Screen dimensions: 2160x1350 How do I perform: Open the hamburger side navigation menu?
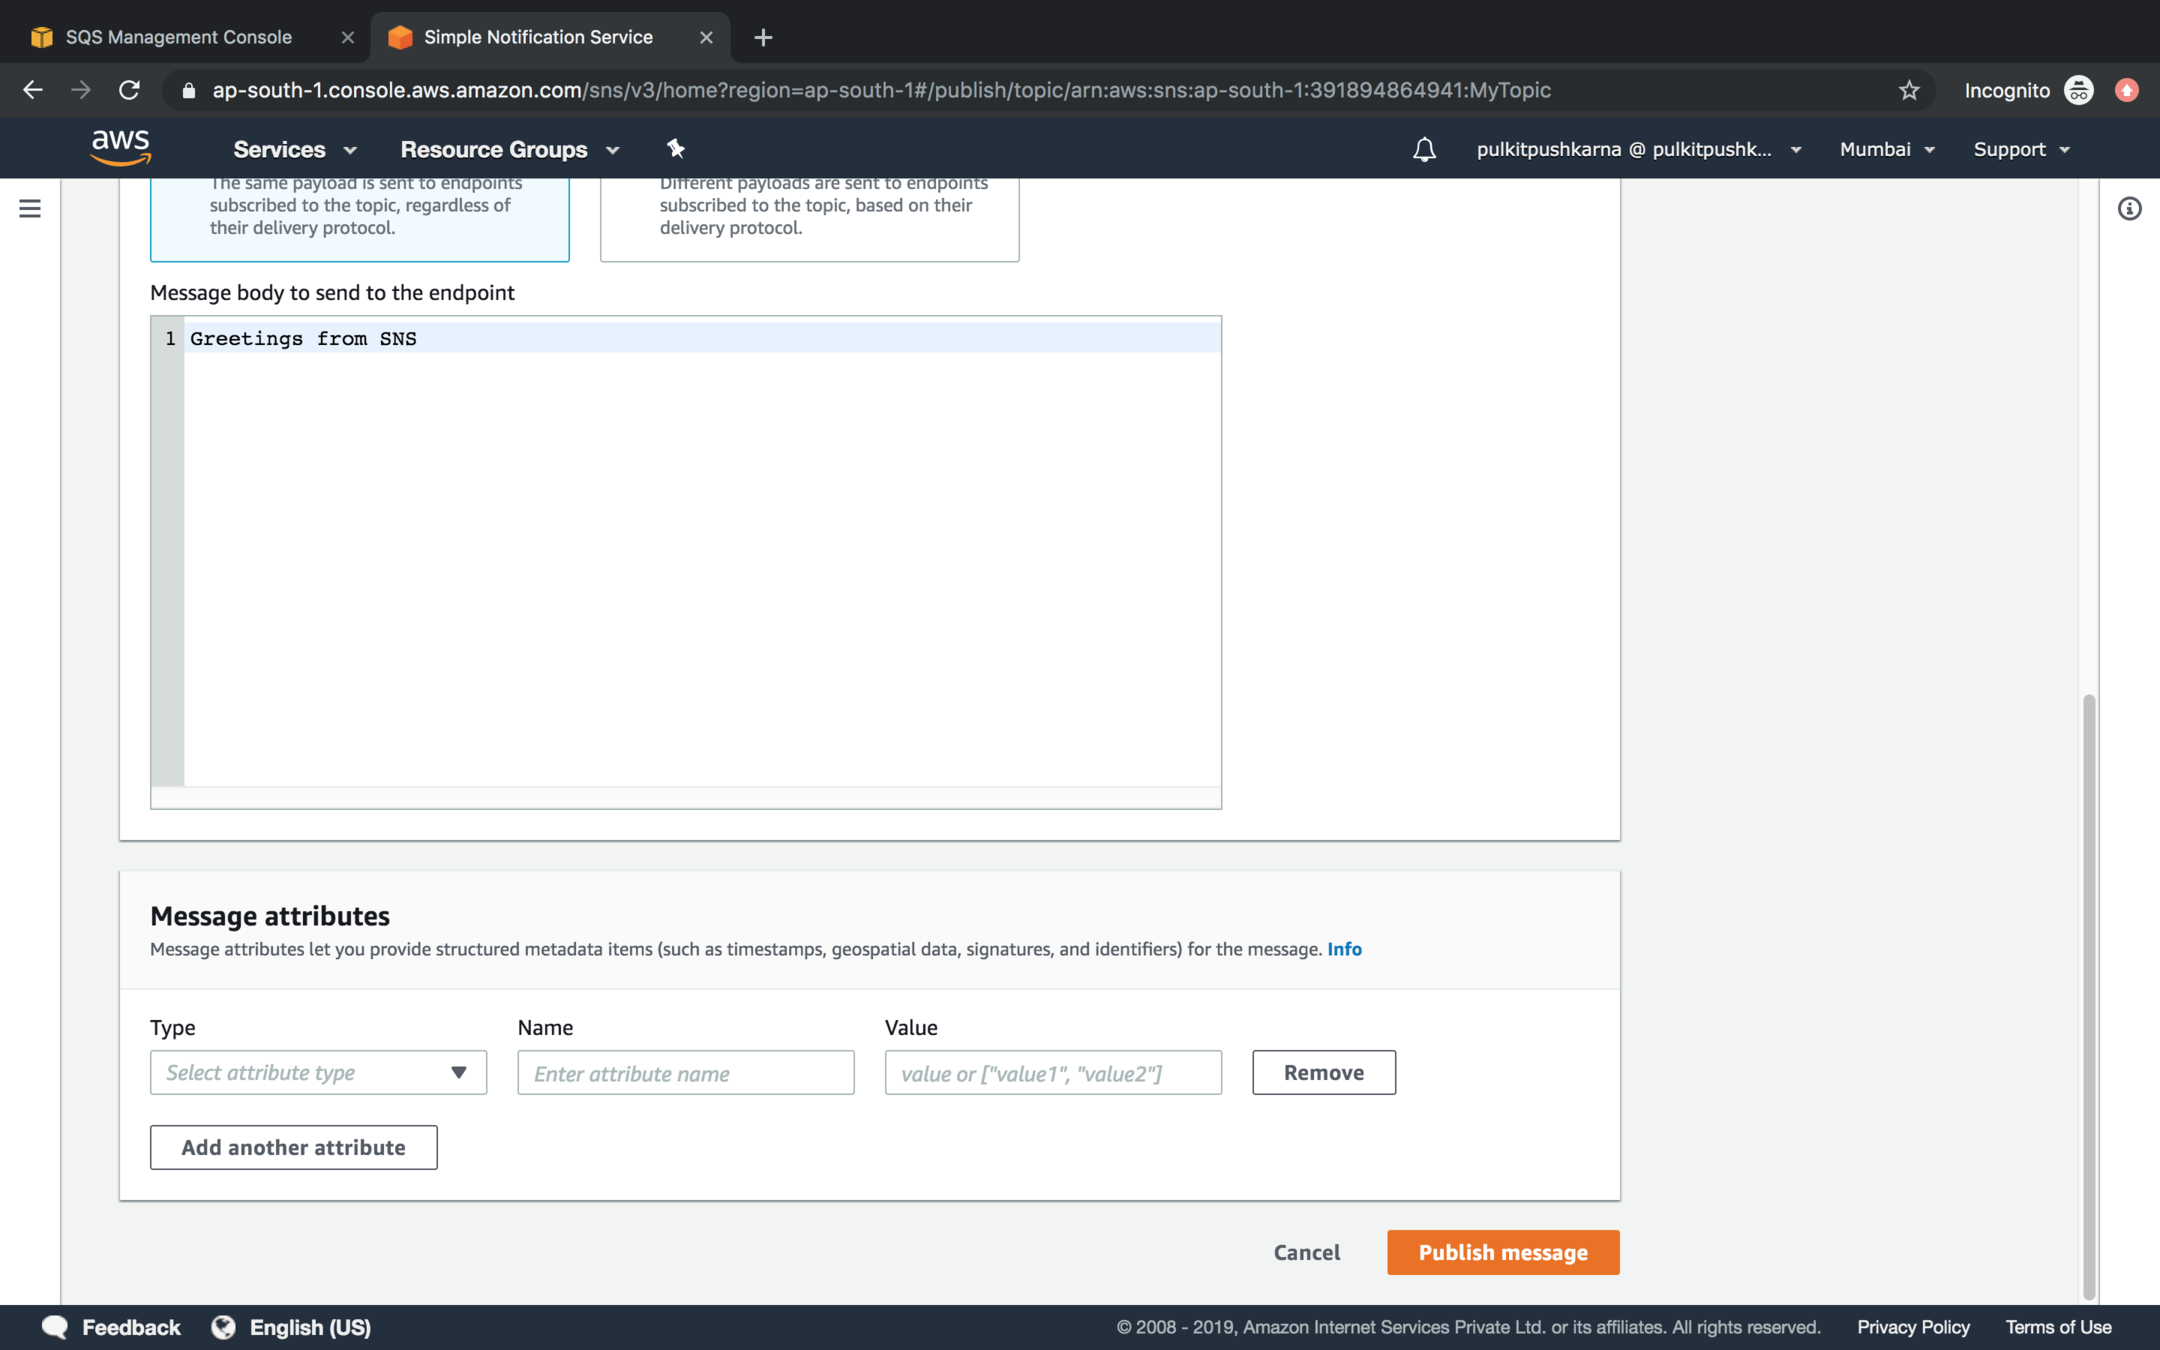(30, 208)
